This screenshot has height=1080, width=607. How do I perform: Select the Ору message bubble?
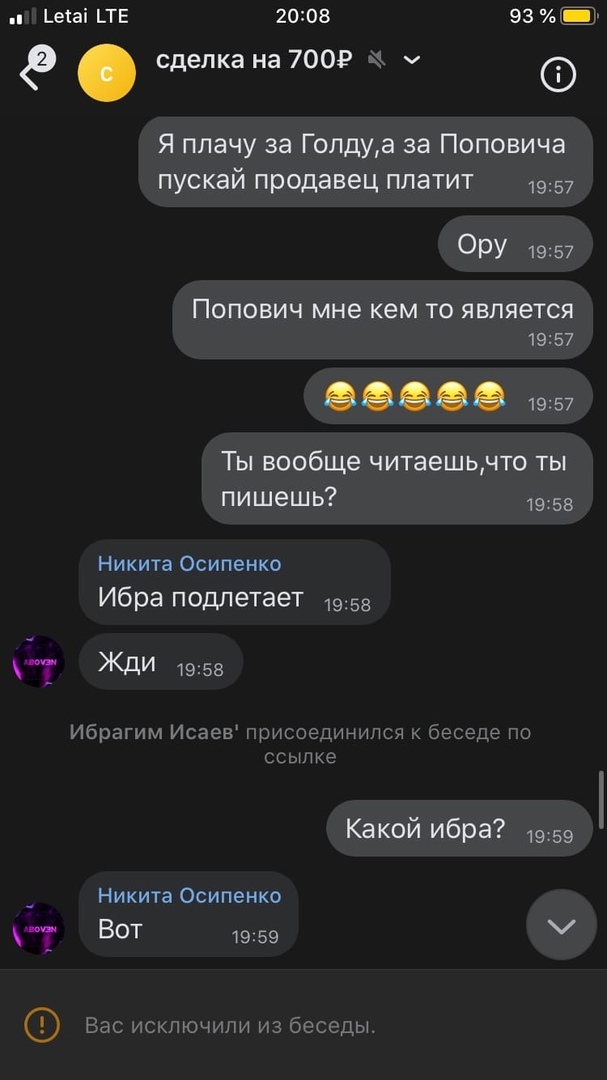tap(515, 244)
